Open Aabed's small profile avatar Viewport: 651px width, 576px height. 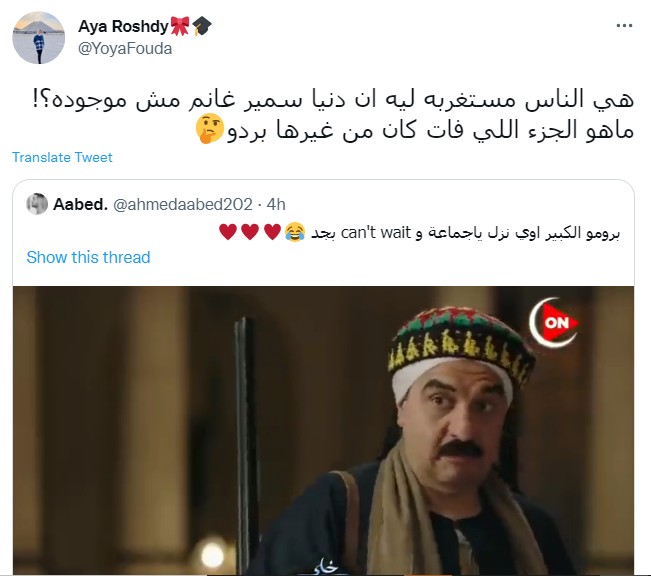coord(37,204)
